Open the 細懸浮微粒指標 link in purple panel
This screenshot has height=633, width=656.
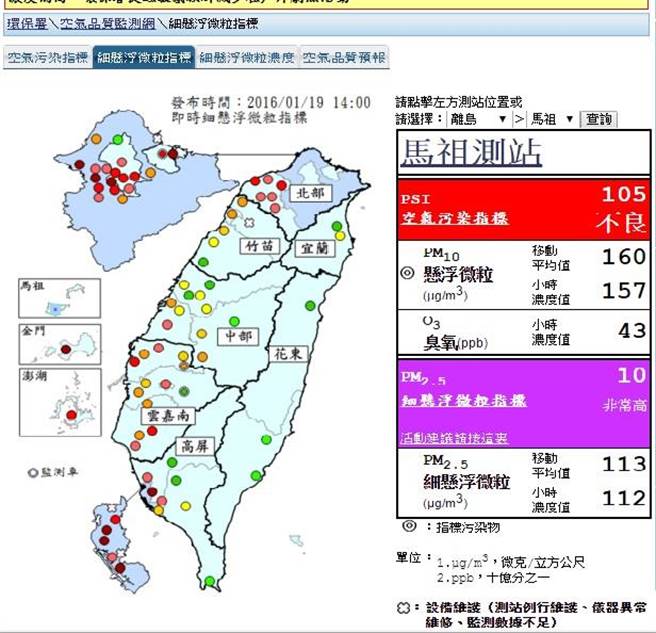click(464, 401)
